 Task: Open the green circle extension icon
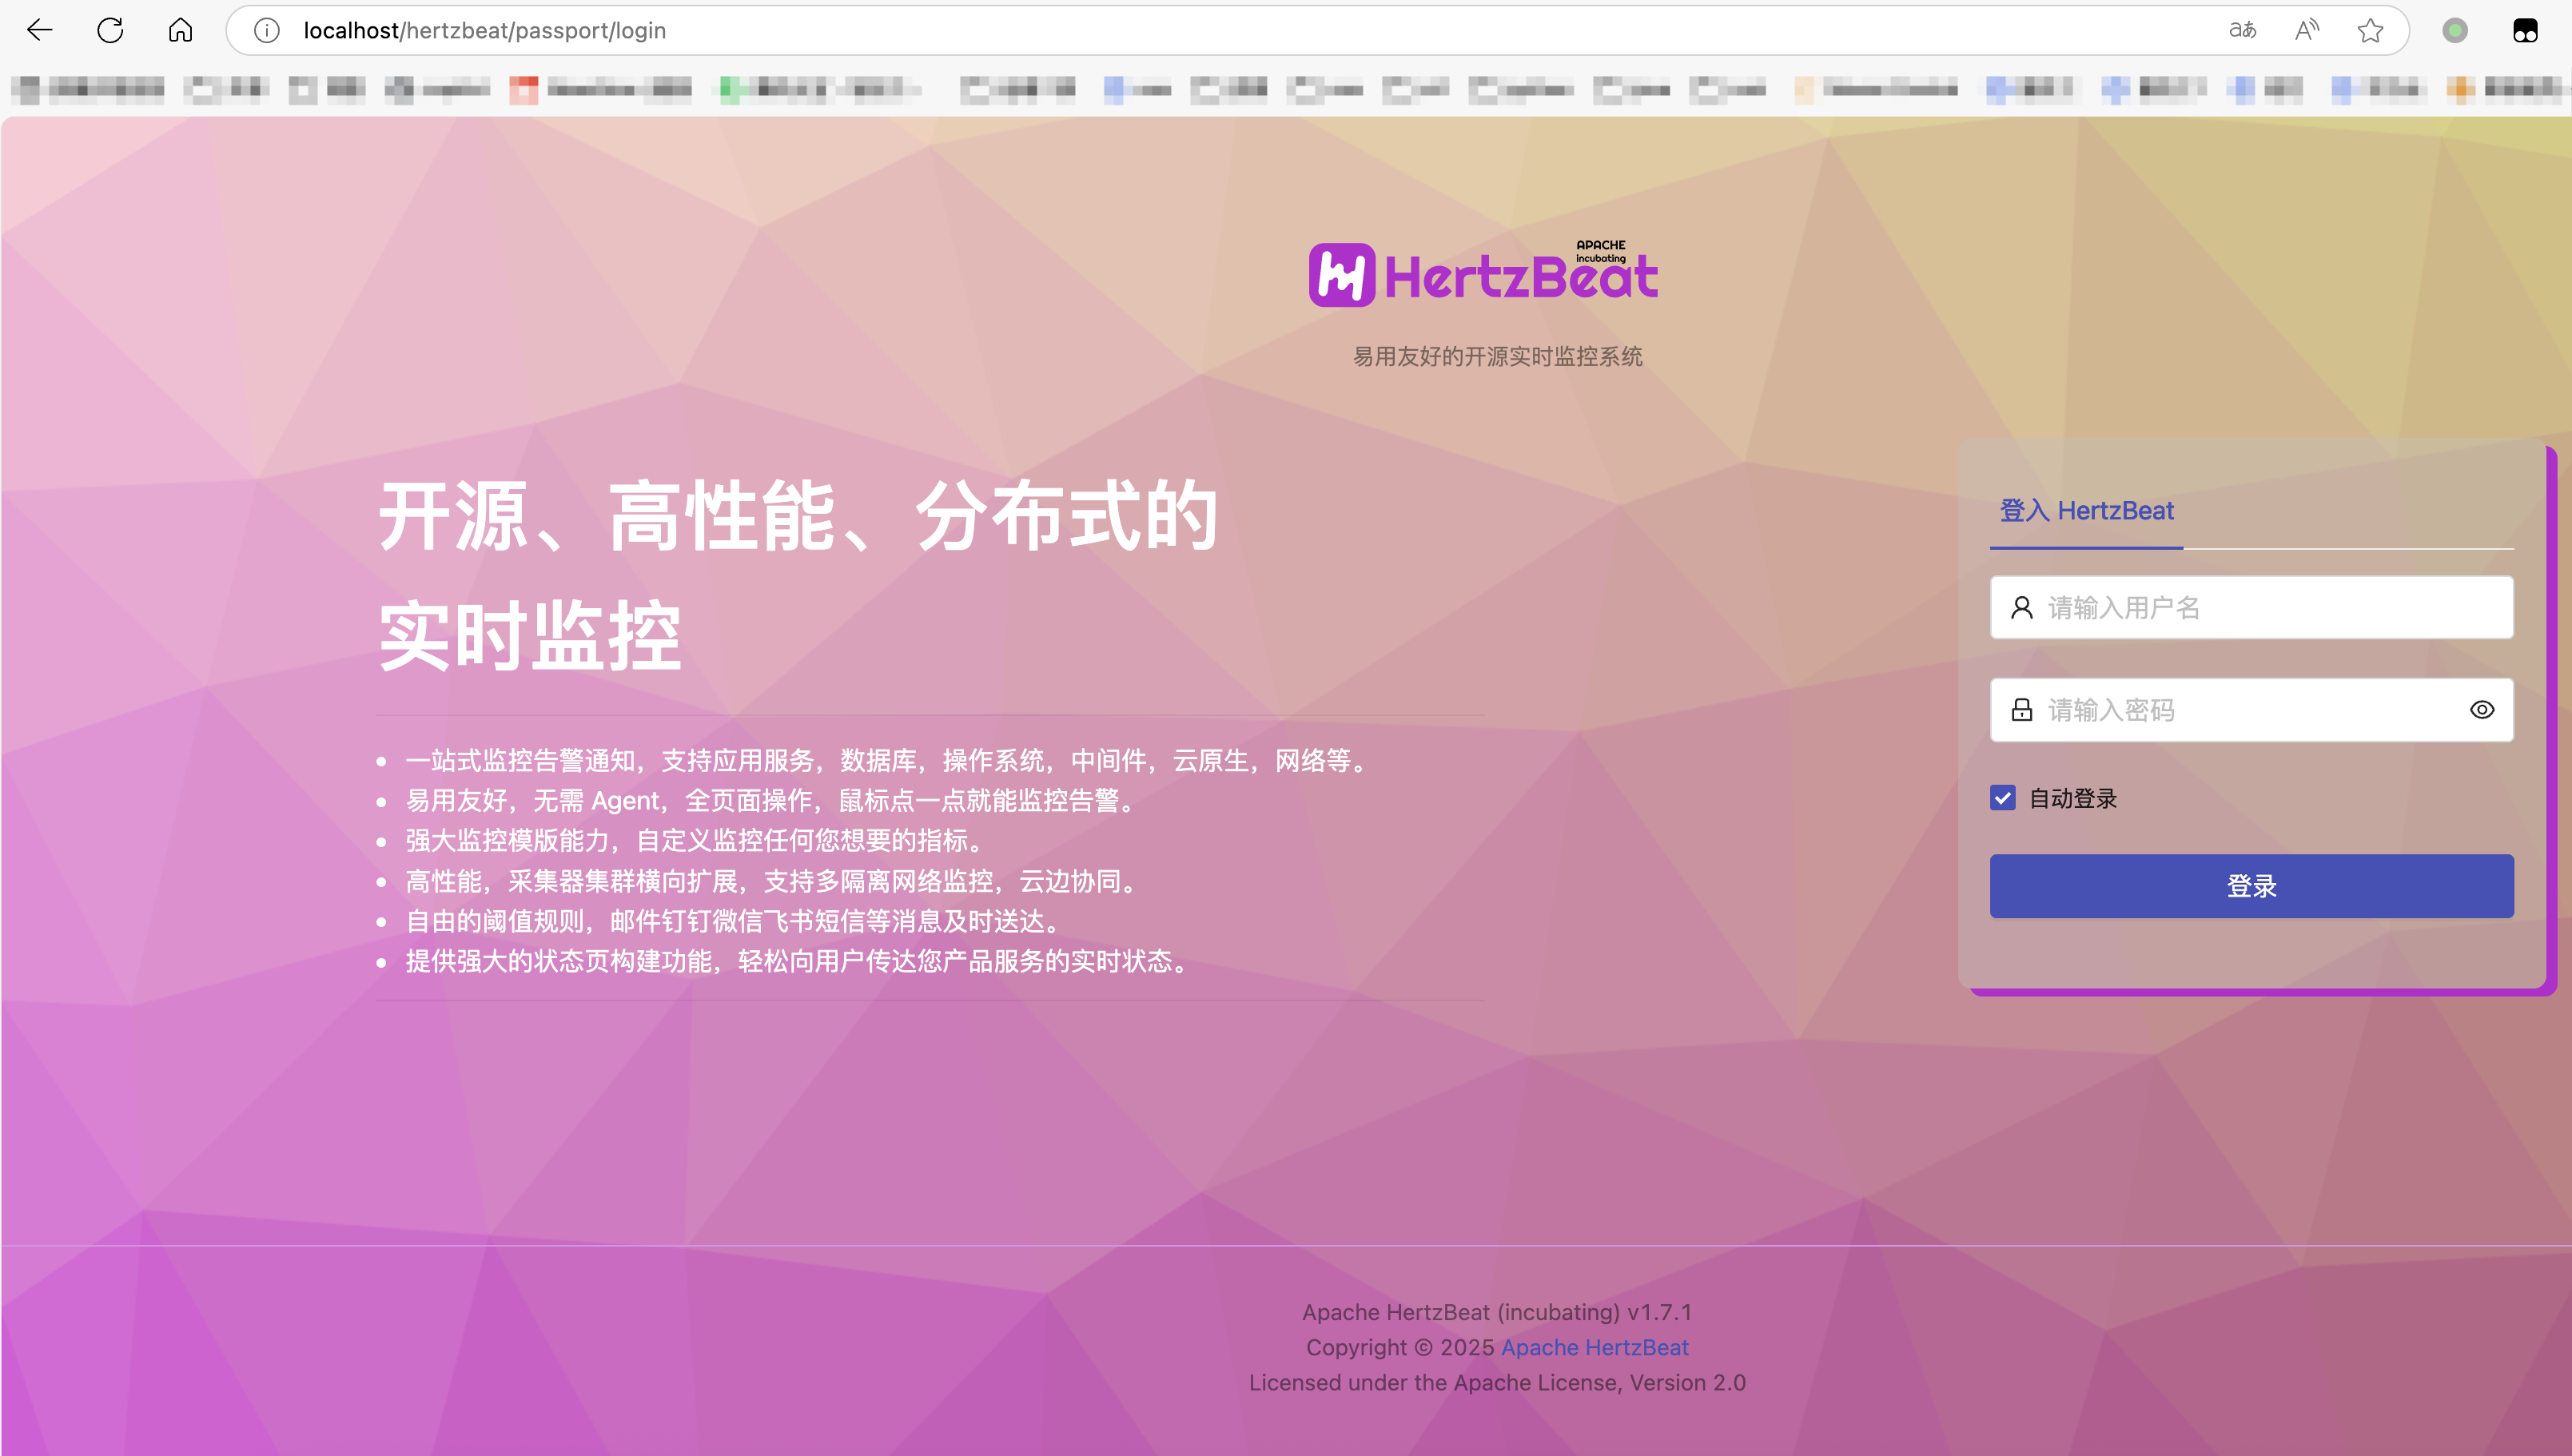point(2455,30)
